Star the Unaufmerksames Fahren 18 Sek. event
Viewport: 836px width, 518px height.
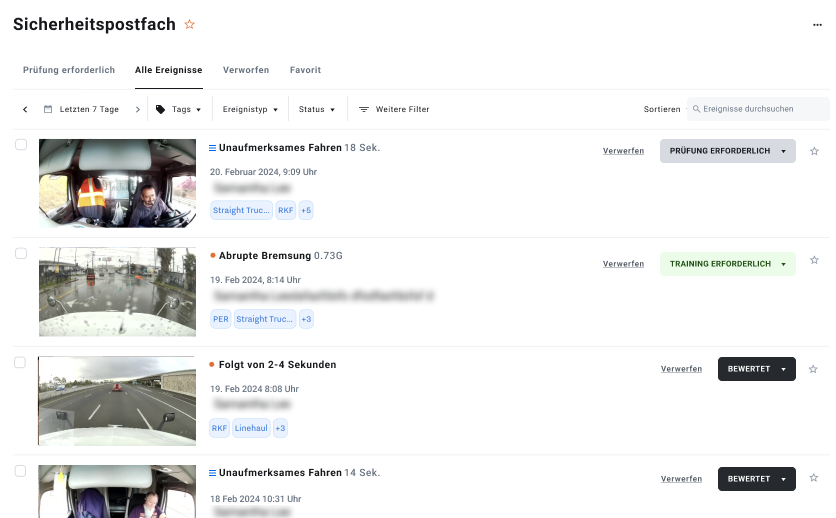click(814, 151)
